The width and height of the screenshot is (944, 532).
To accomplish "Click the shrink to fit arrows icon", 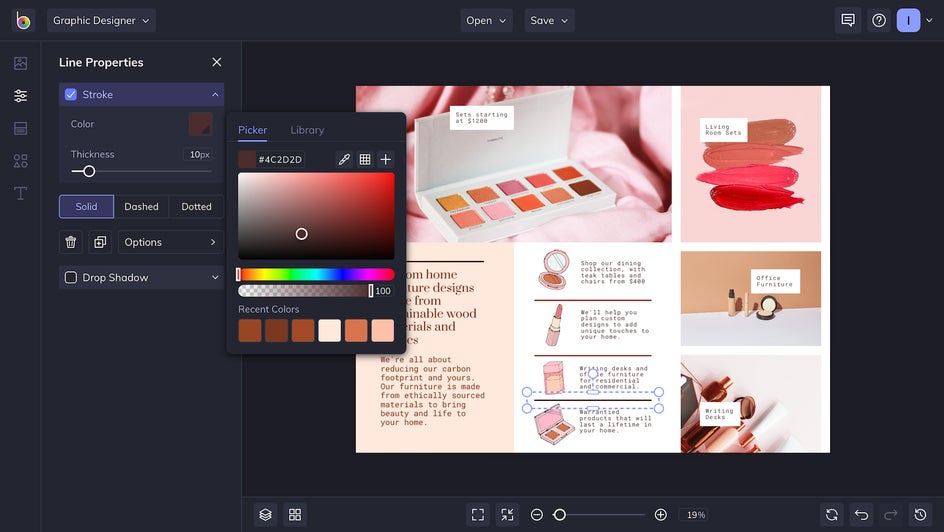I will click(508, 515).
